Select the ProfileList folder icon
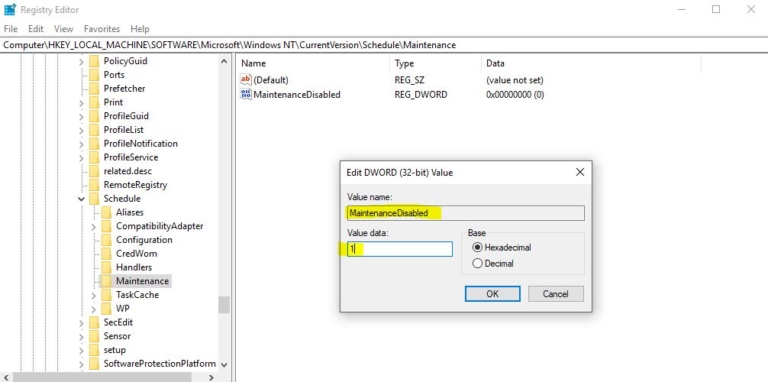768x382 pixels. 94,130
